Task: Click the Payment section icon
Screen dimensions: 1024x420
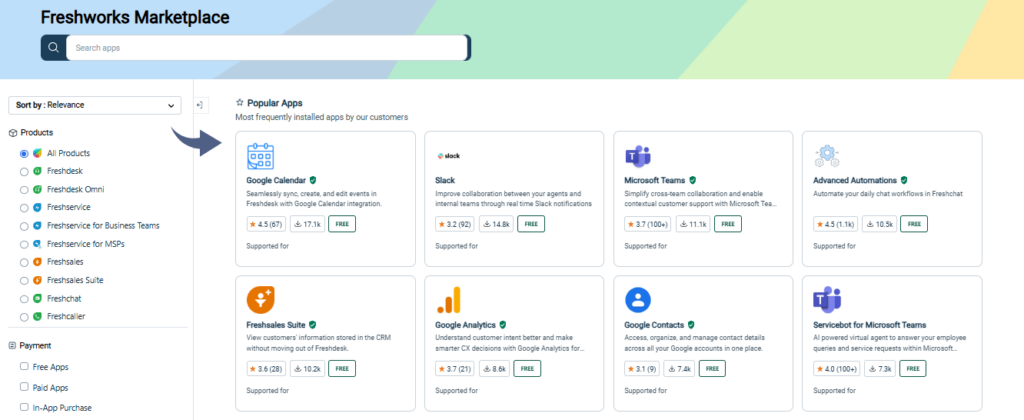Action: 12,346
